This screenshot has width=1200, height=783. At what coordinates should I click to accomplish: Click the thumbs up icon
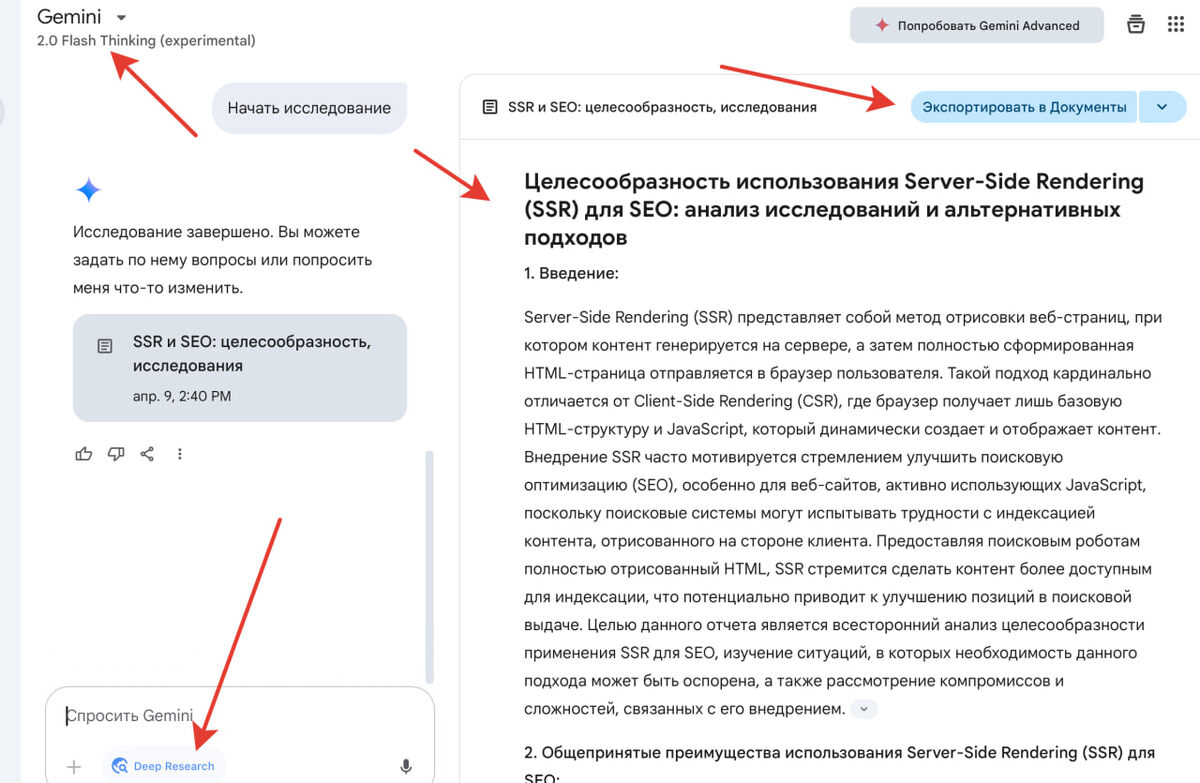click(x=84, y=454)
